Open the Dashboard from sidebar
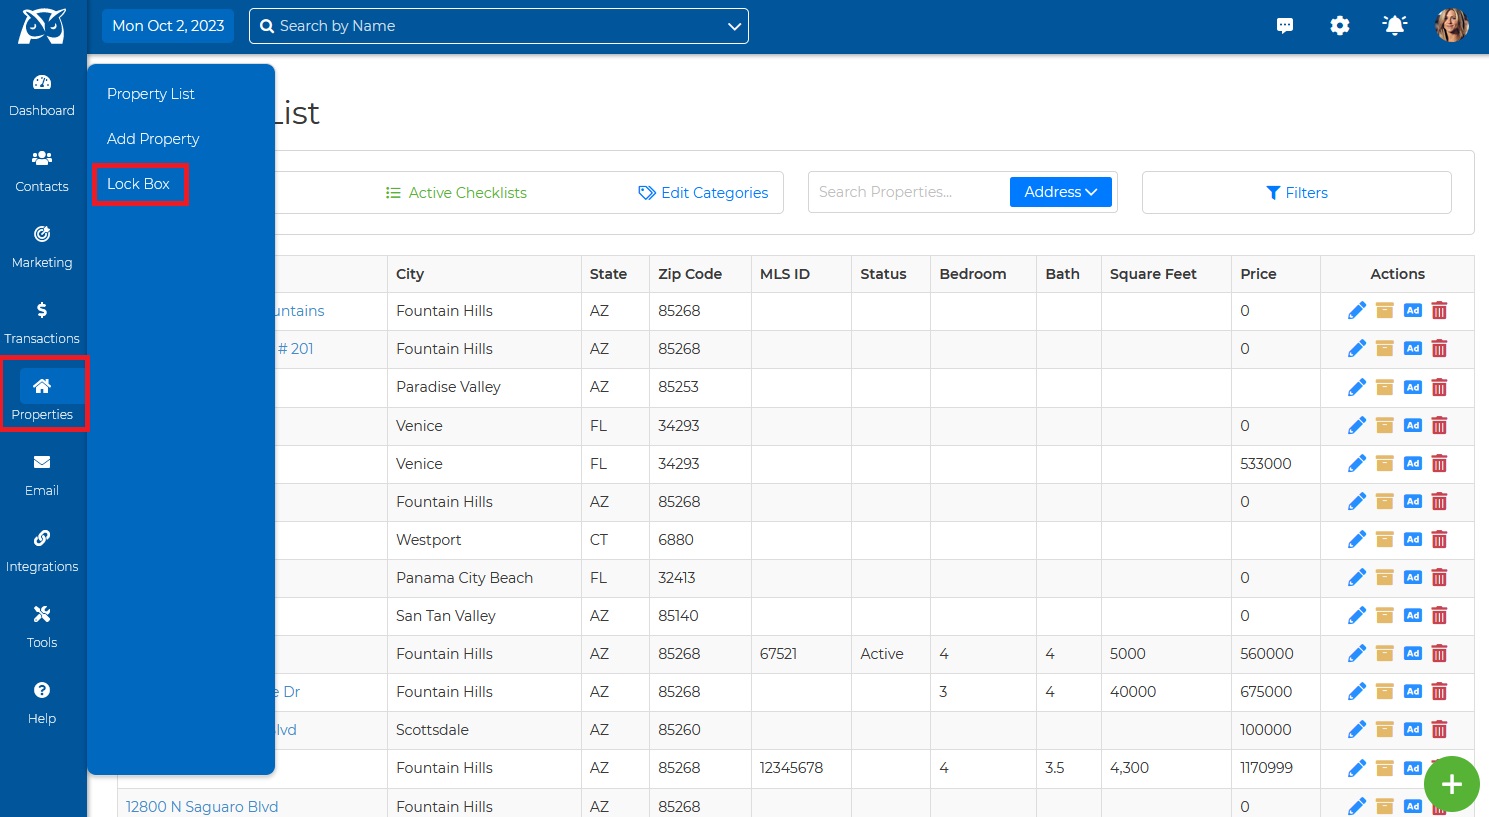 coord(42,96)
